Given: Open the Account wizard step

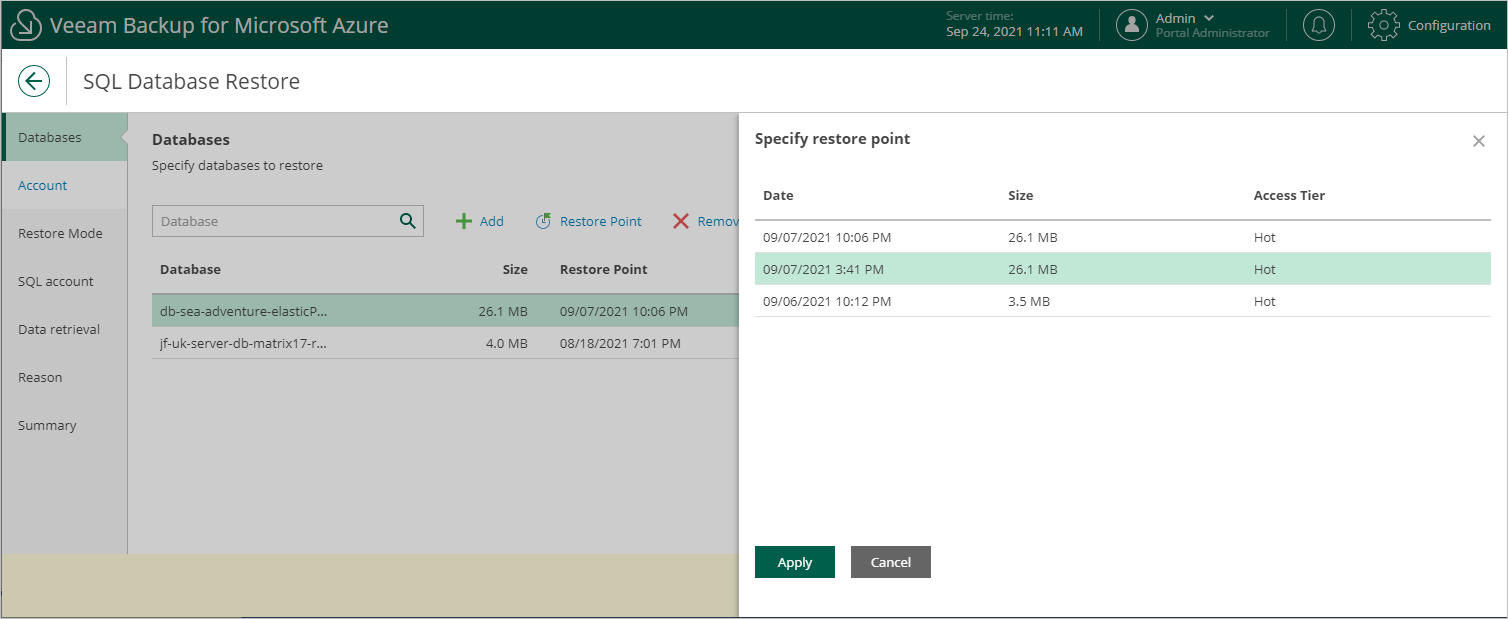Looking at the screenshot, I should click(x=64, y=185).
